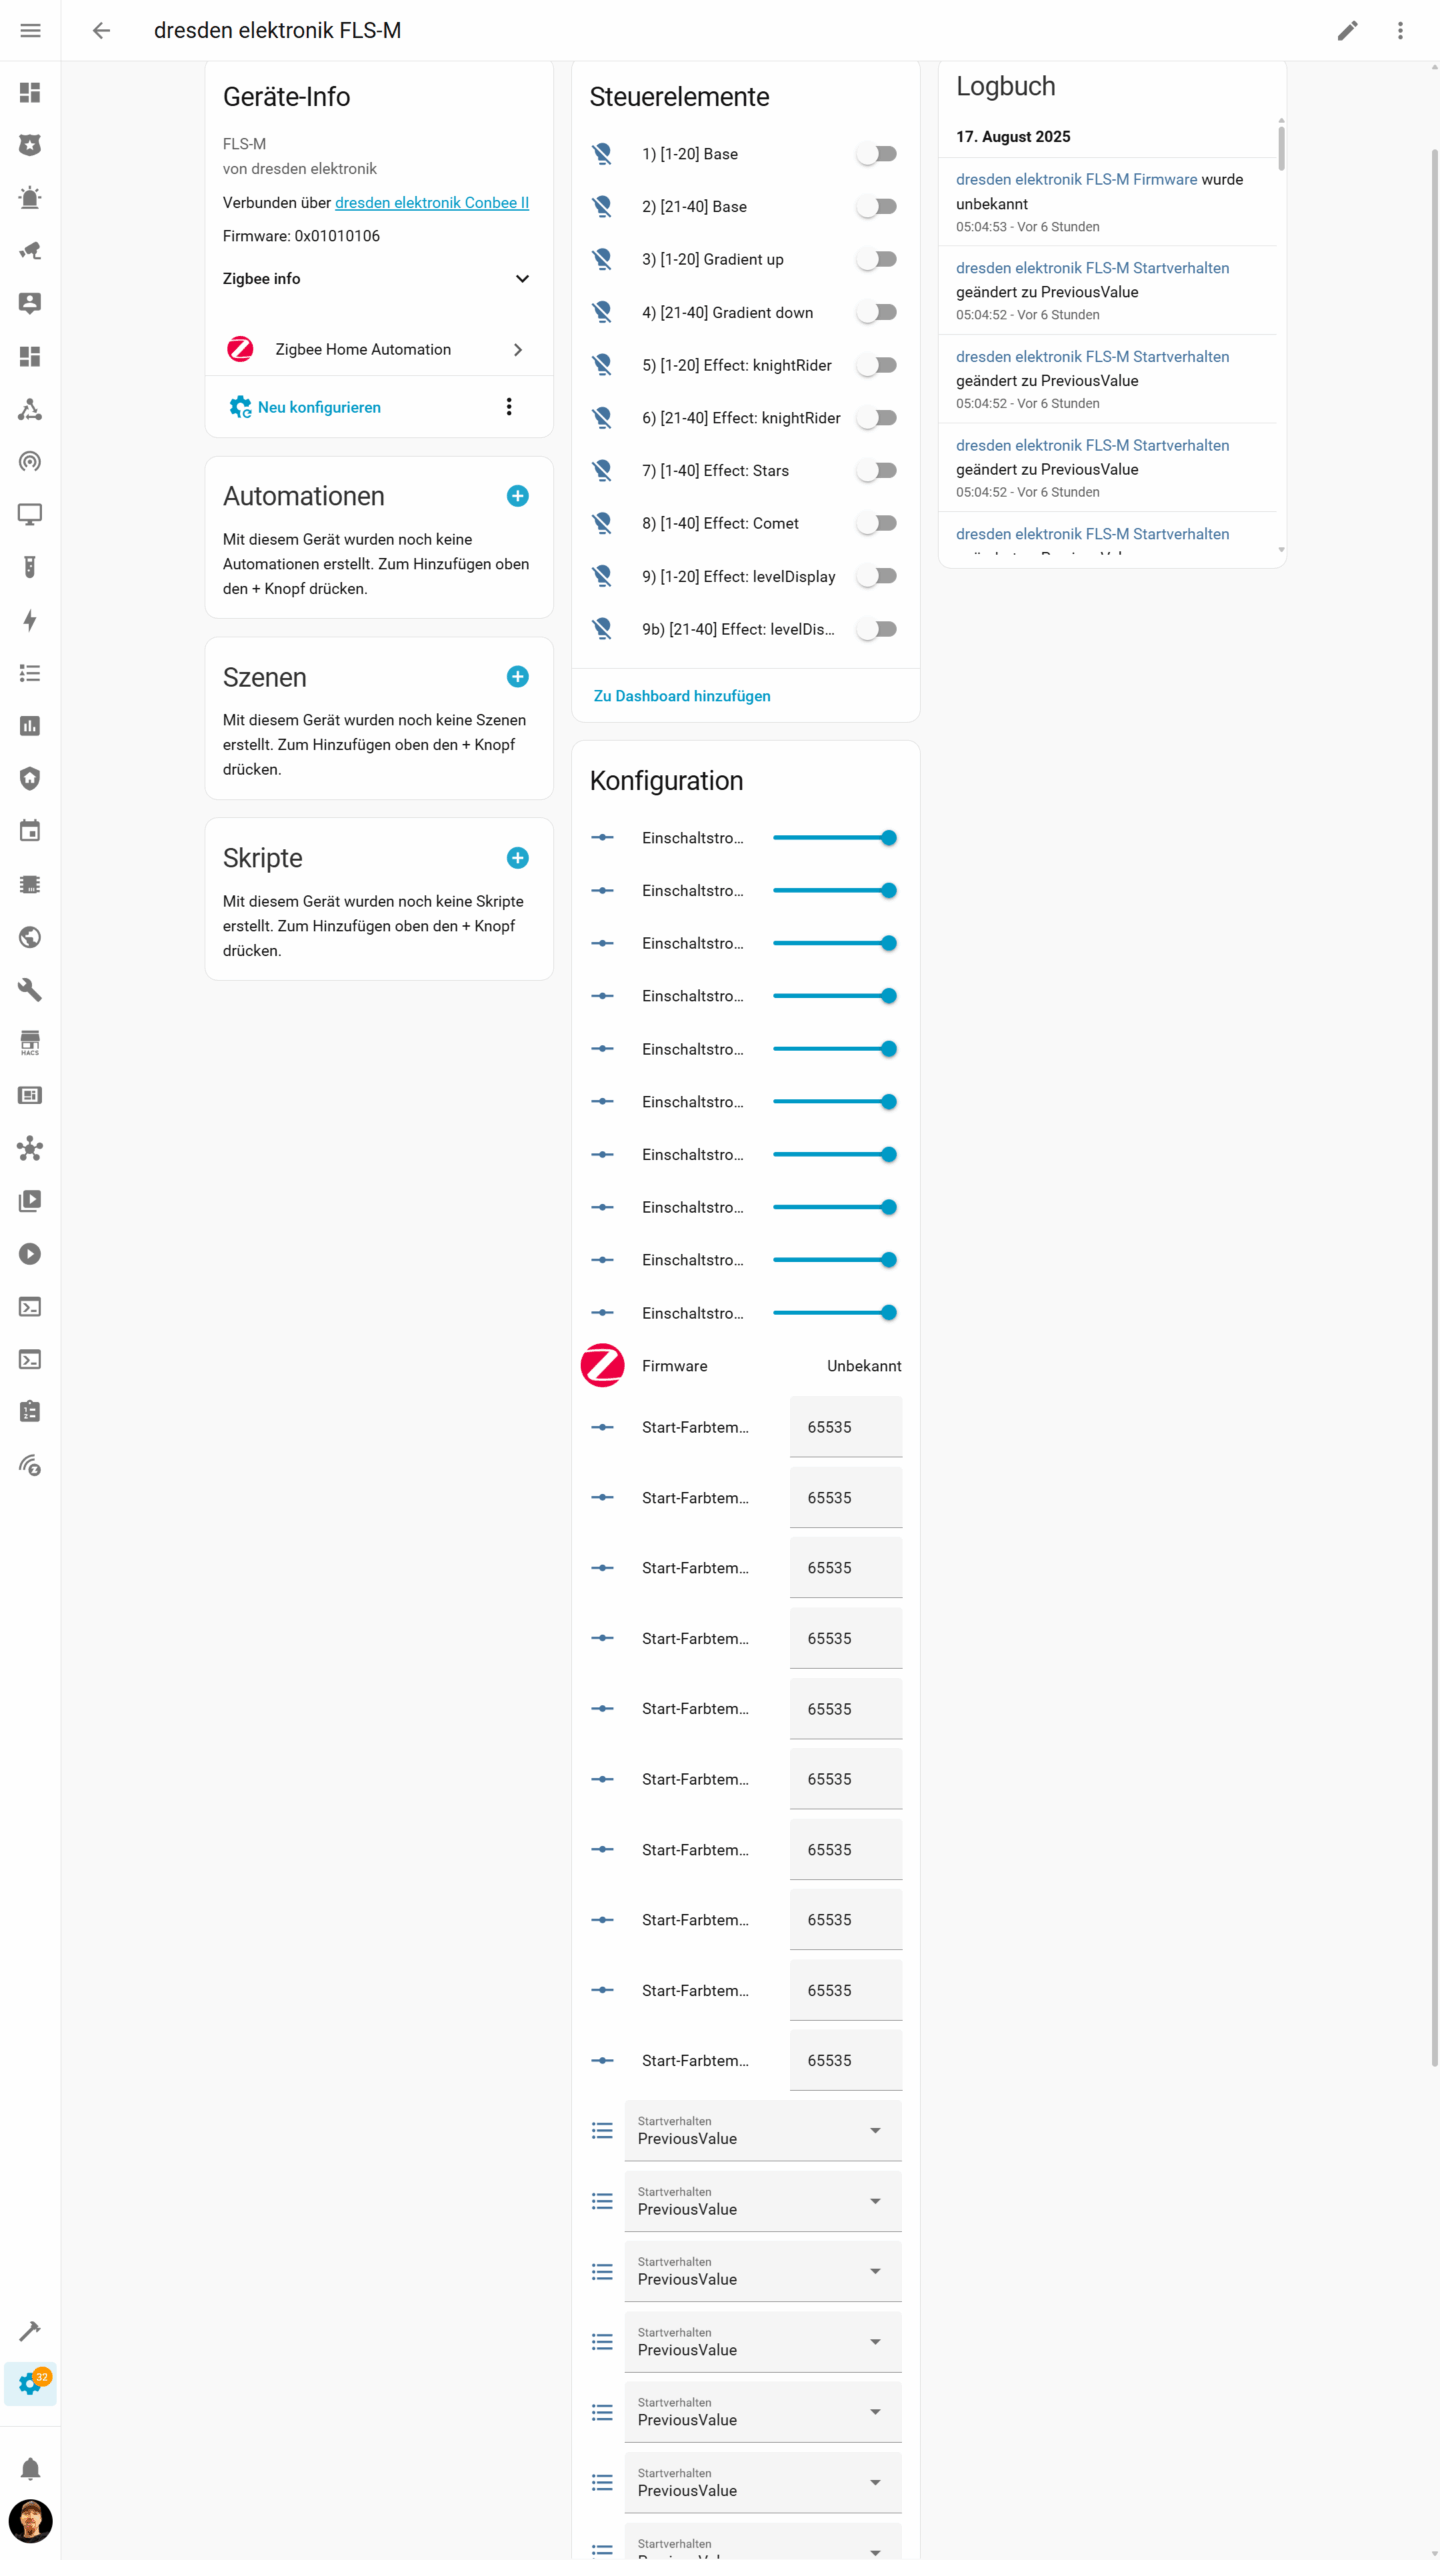The image size is (1440, 2560).
Task: Open notifications bell in sidebar
Action: point(31,2469)
